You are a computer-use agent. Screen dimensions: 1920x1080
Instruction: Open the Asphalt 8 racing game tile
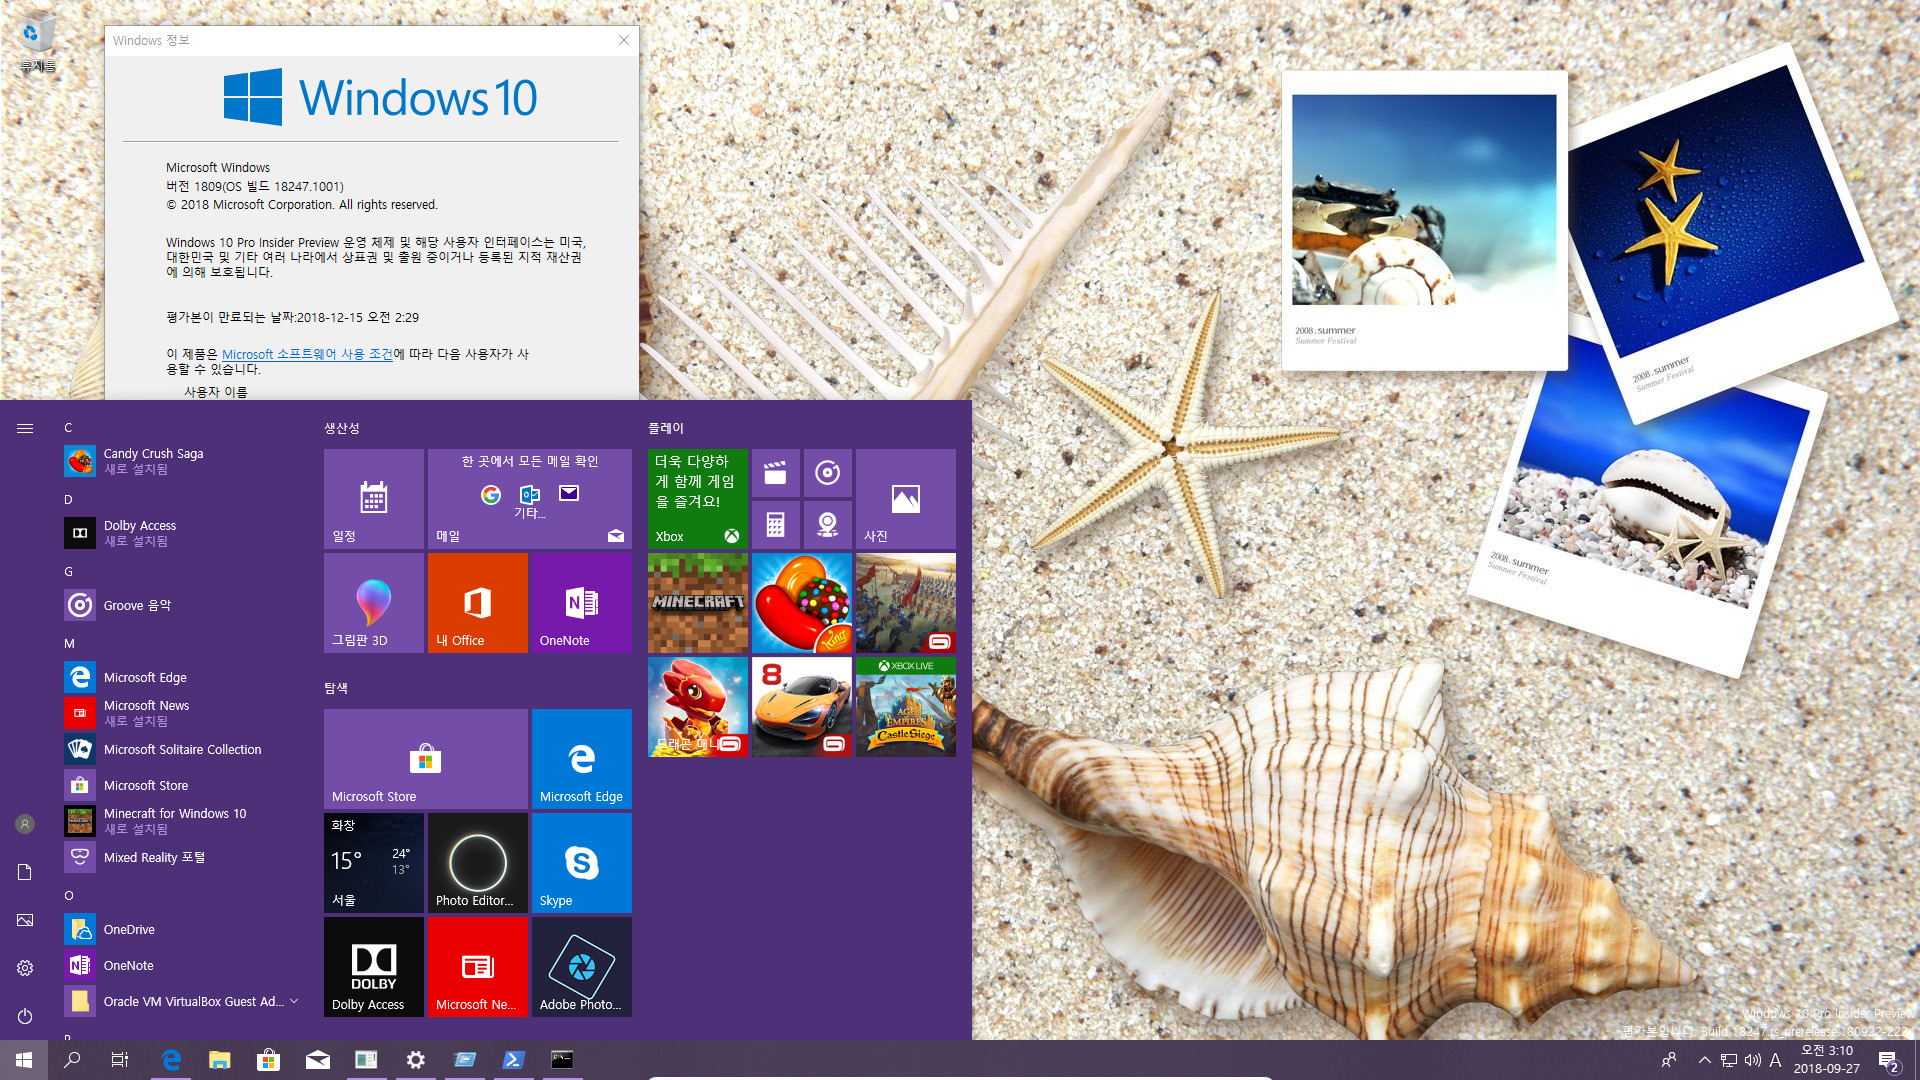pos(801,707)
